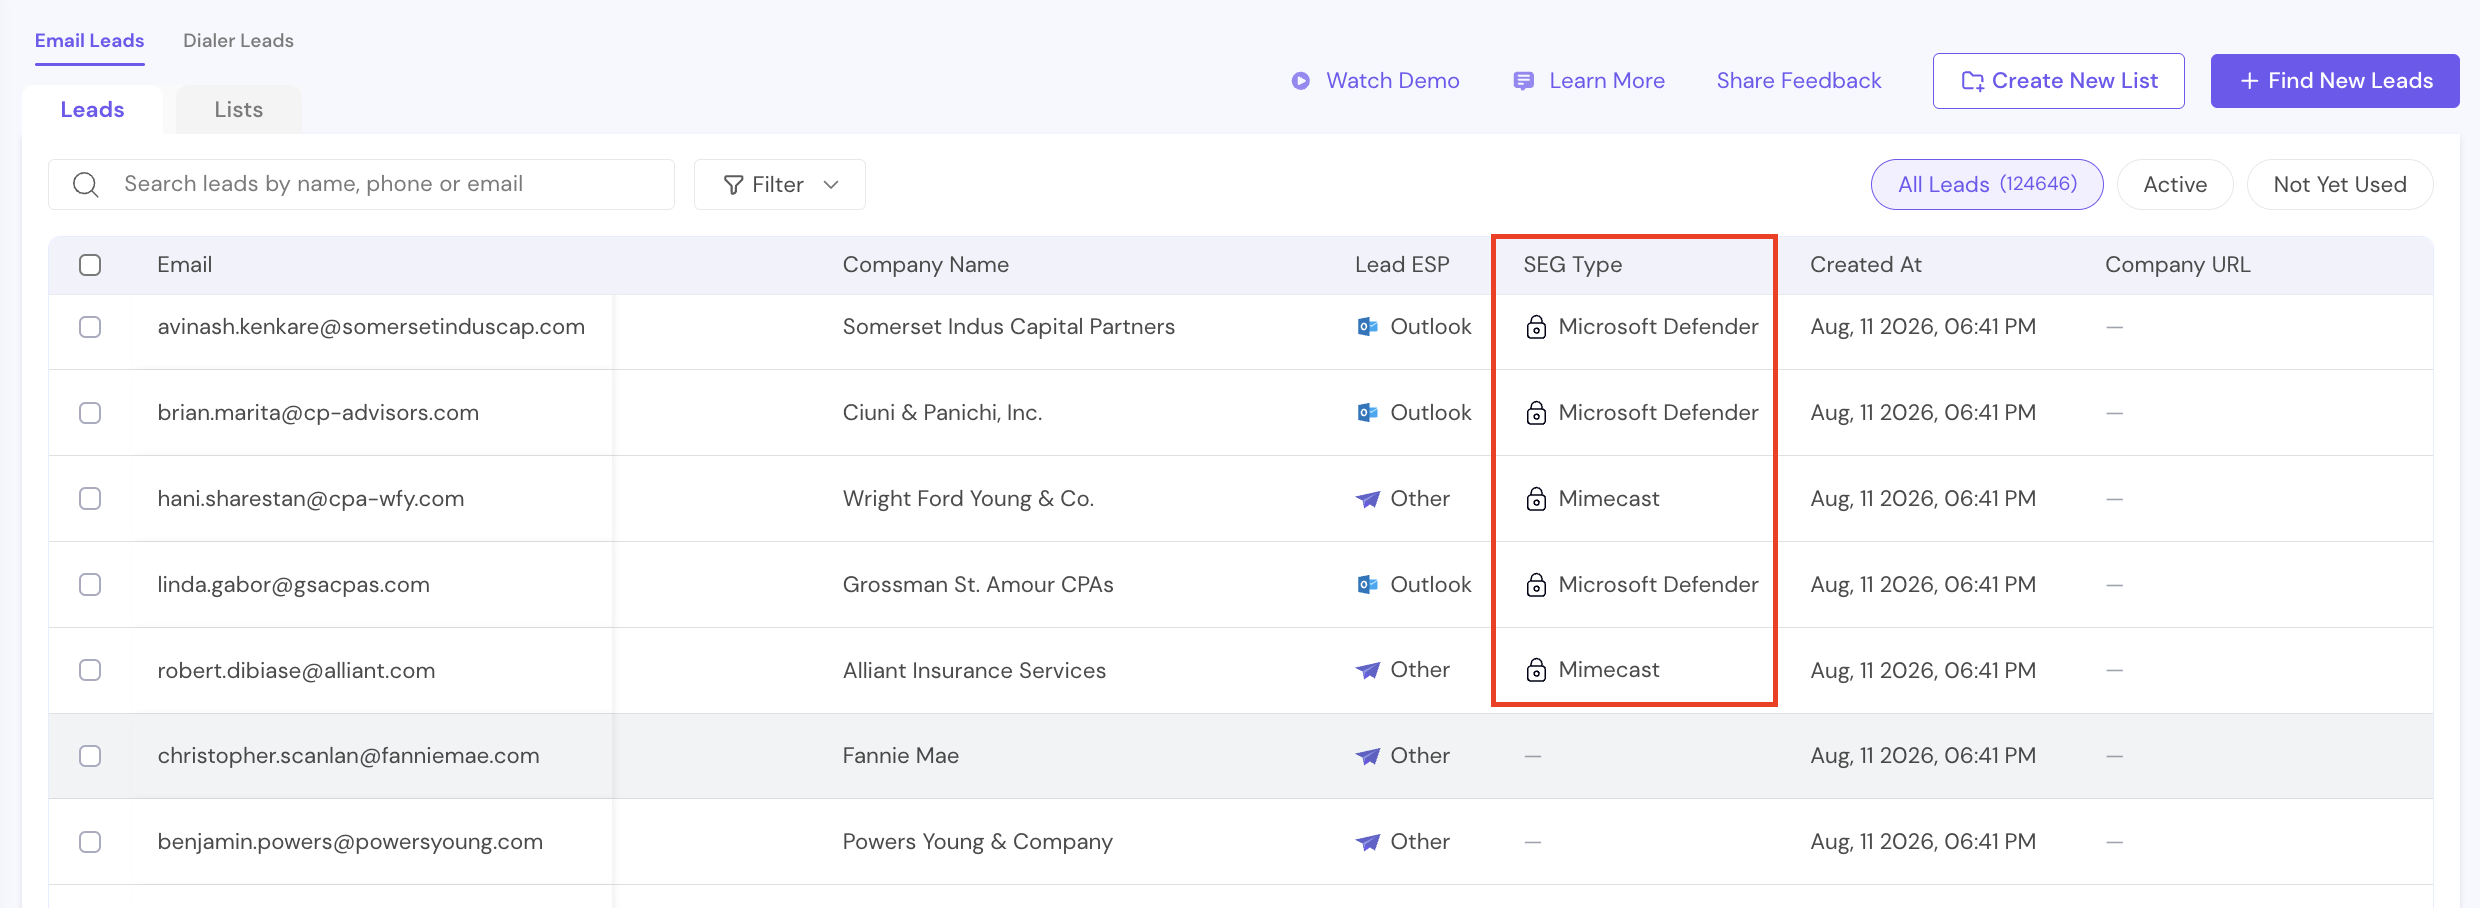Click company Grossman St. Amour CPAs

point(978,585)
